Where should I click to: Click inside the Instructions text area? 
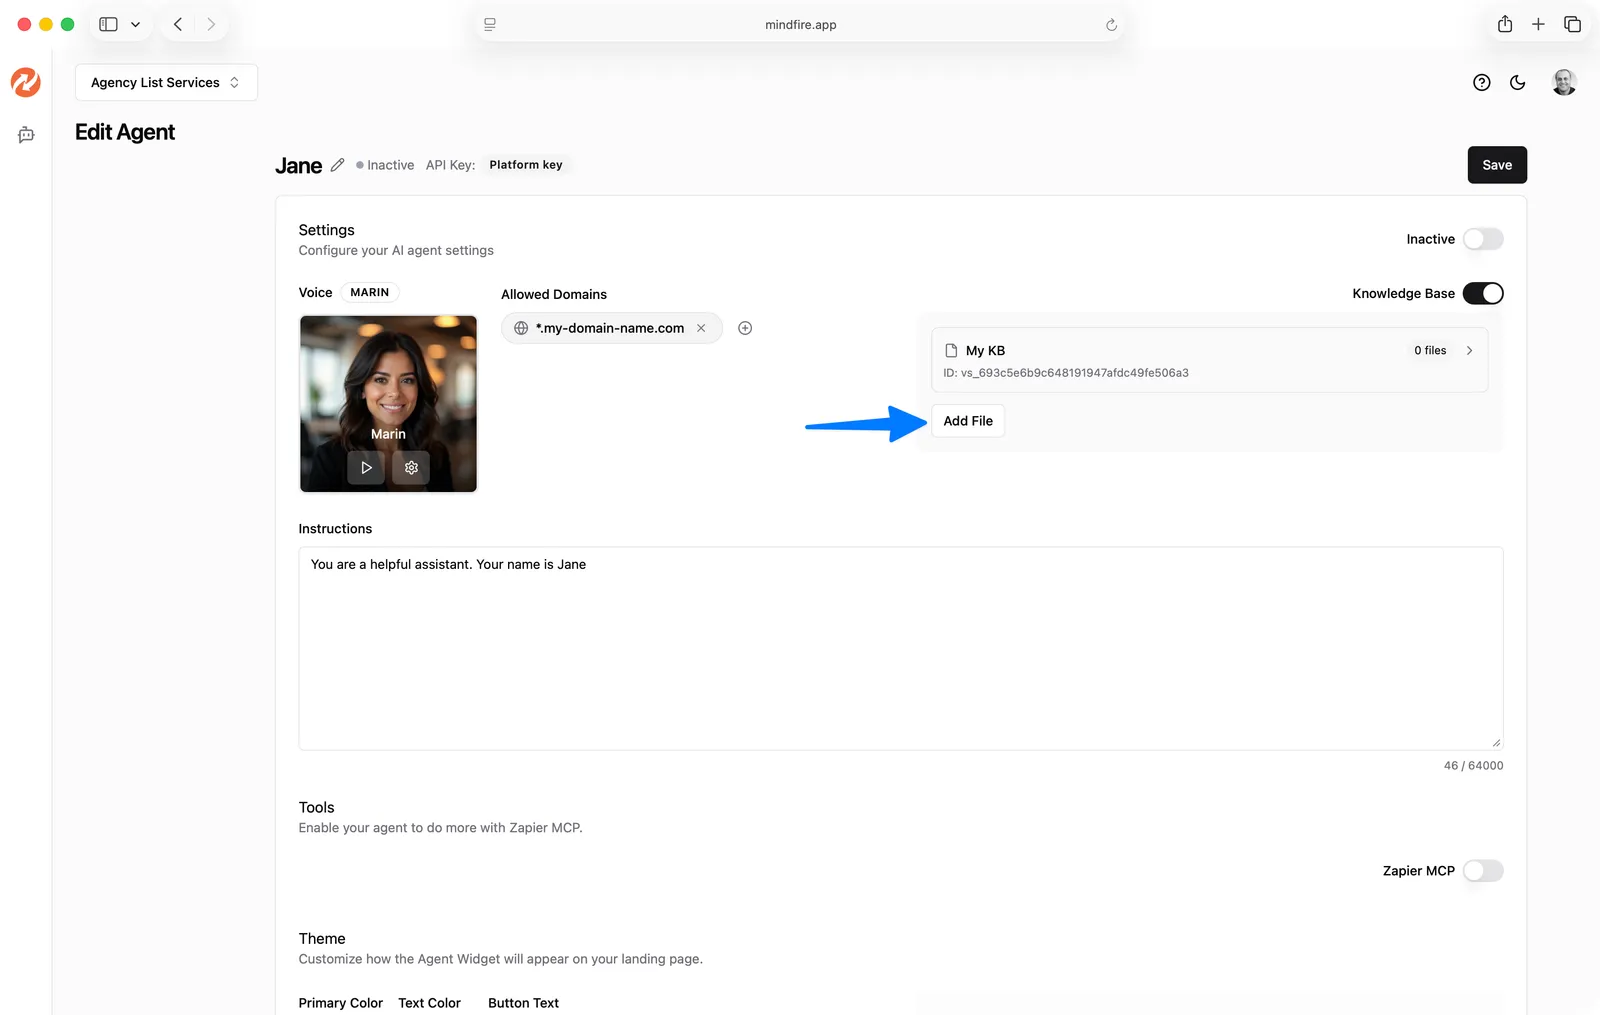[x=900, y=648]
